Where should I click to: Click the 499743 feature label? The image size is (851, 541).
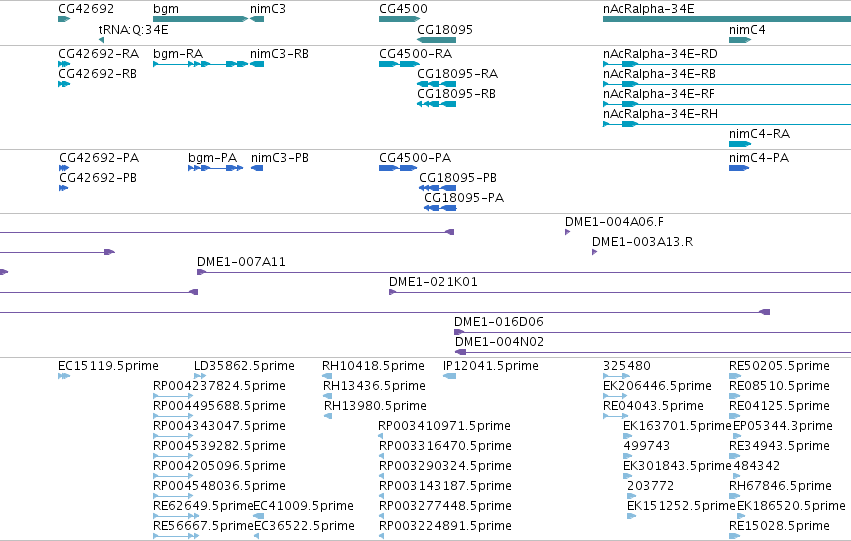click(646, 446)
